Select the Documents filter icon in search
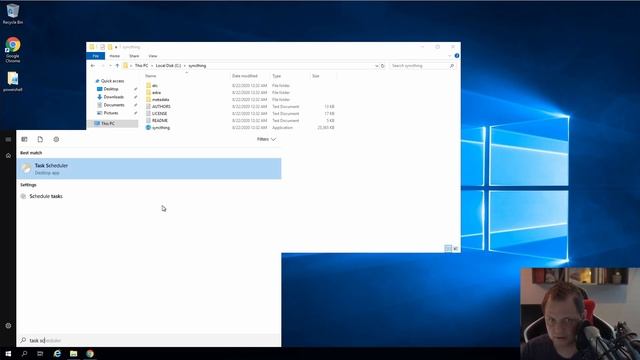Viewport: 640px width, 360px height. tap(40, 140)
